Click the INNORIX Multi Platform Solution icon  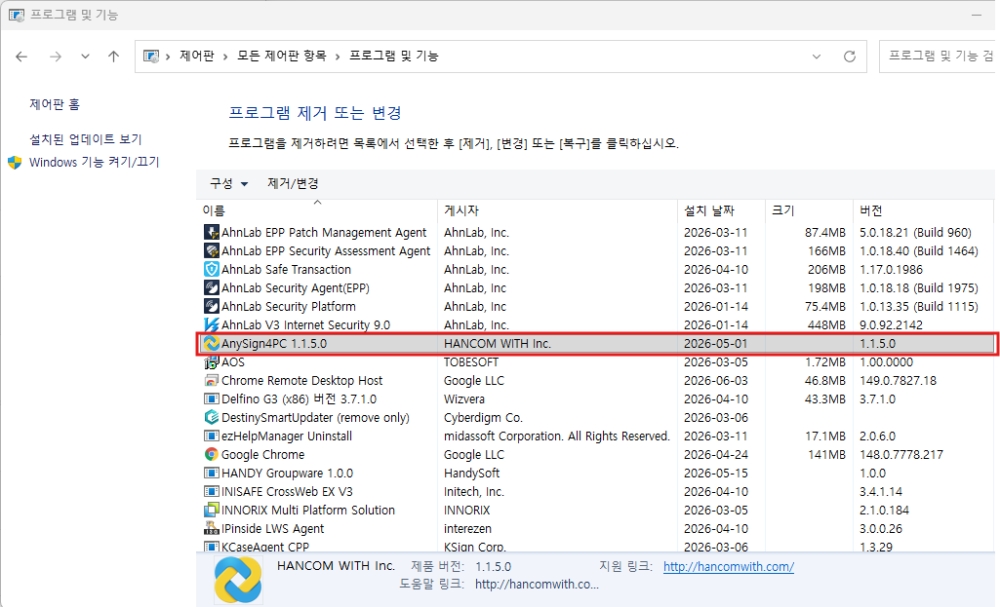tap(211, 509)
